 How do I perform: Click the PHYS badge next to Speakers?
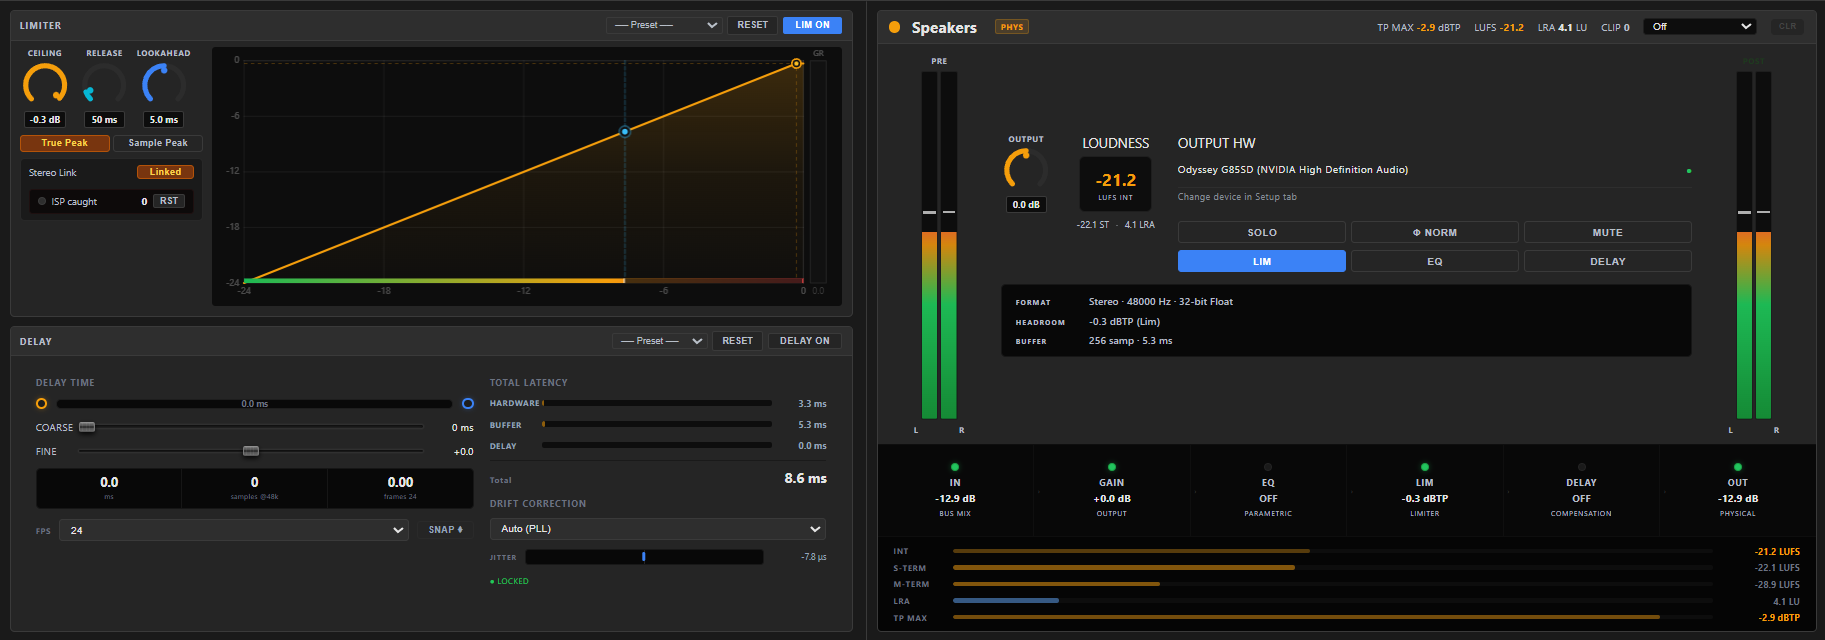[x=1012, y=27]
